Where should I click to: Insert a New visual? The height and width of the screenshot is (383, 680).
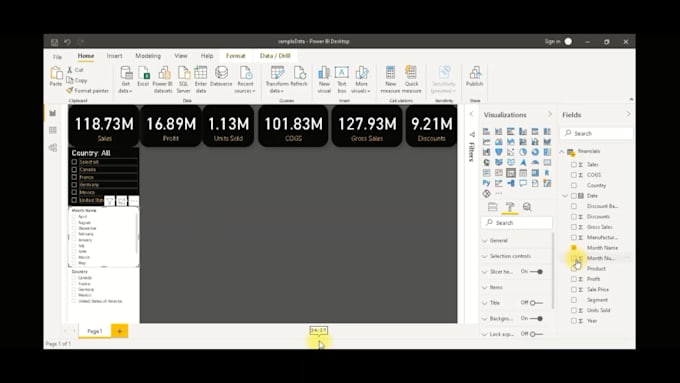tap(324, 79)
